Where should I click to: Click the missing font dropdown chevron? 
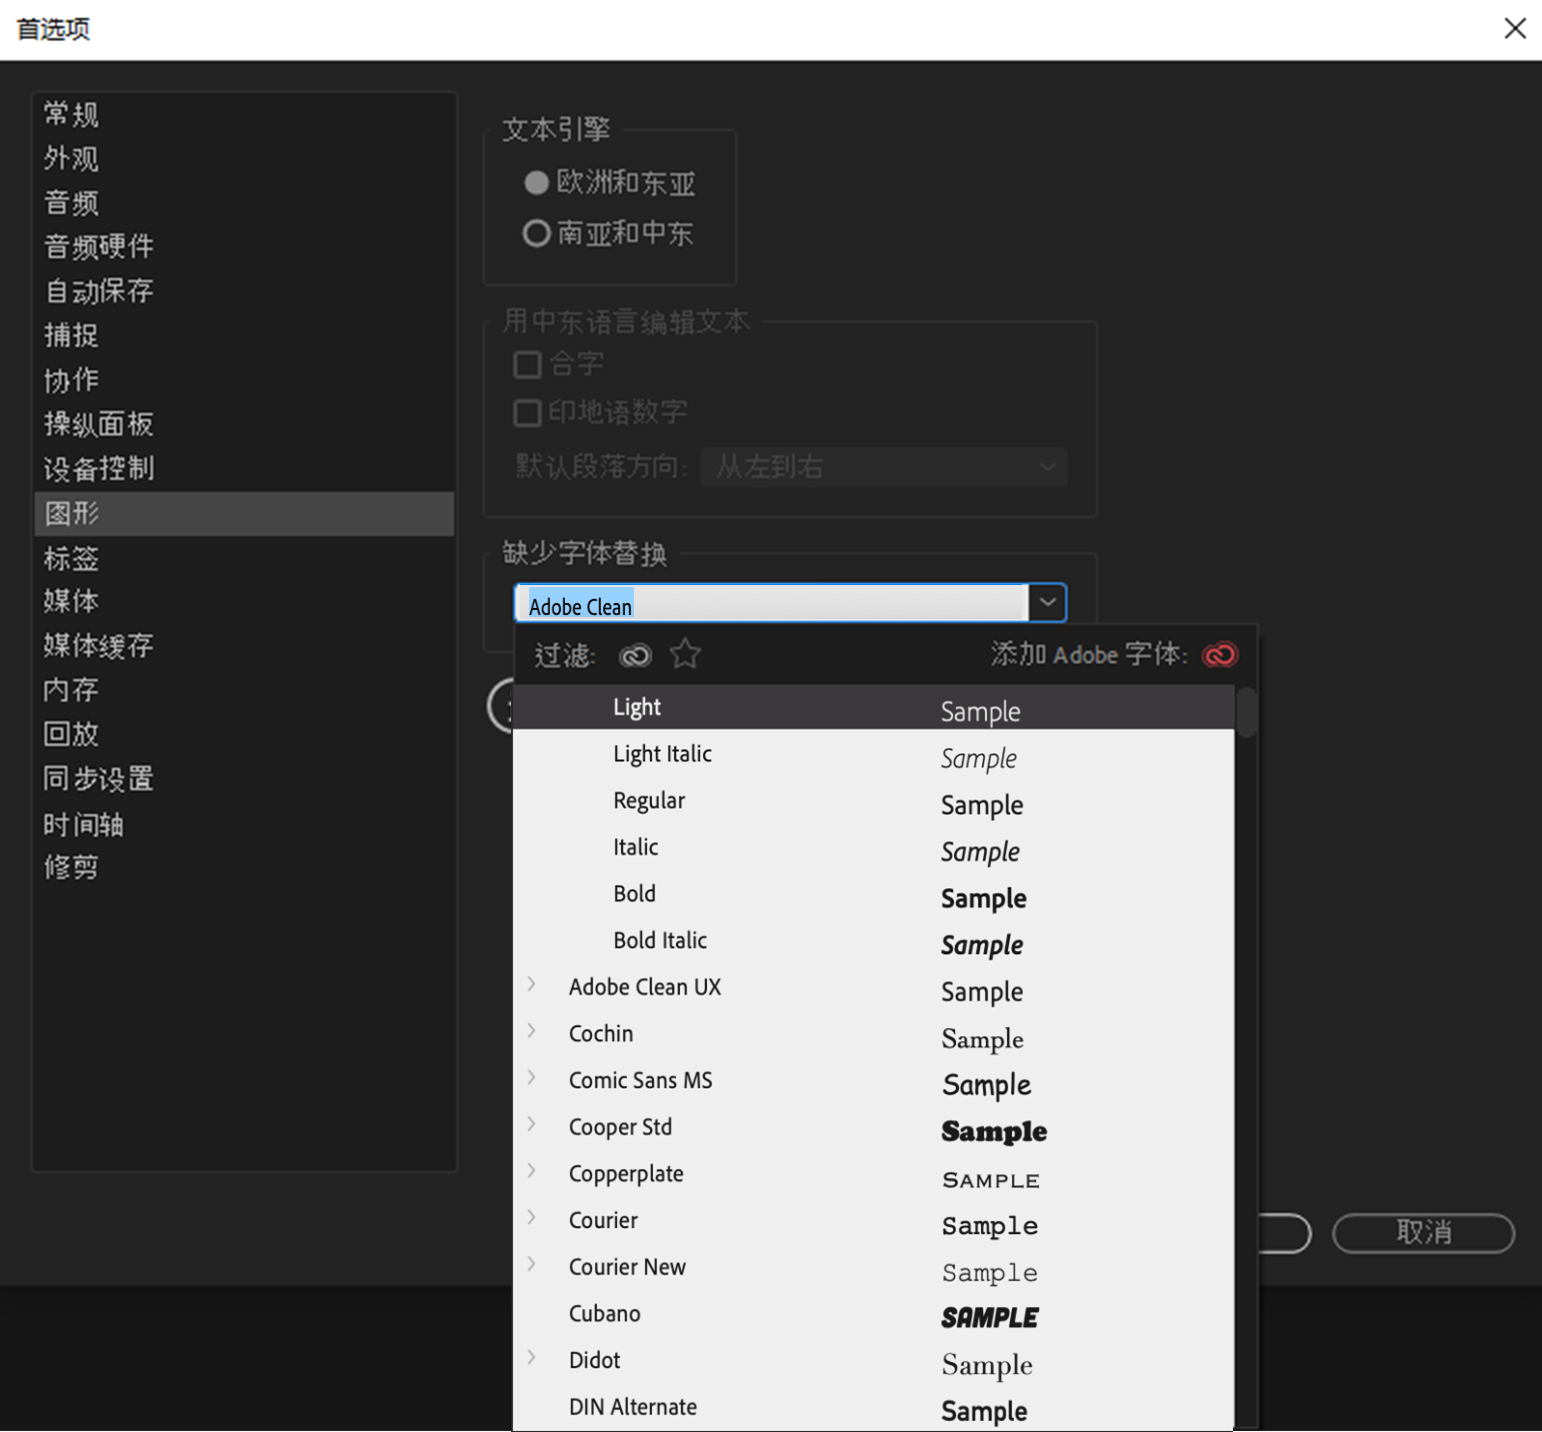tap(1046, 602)
